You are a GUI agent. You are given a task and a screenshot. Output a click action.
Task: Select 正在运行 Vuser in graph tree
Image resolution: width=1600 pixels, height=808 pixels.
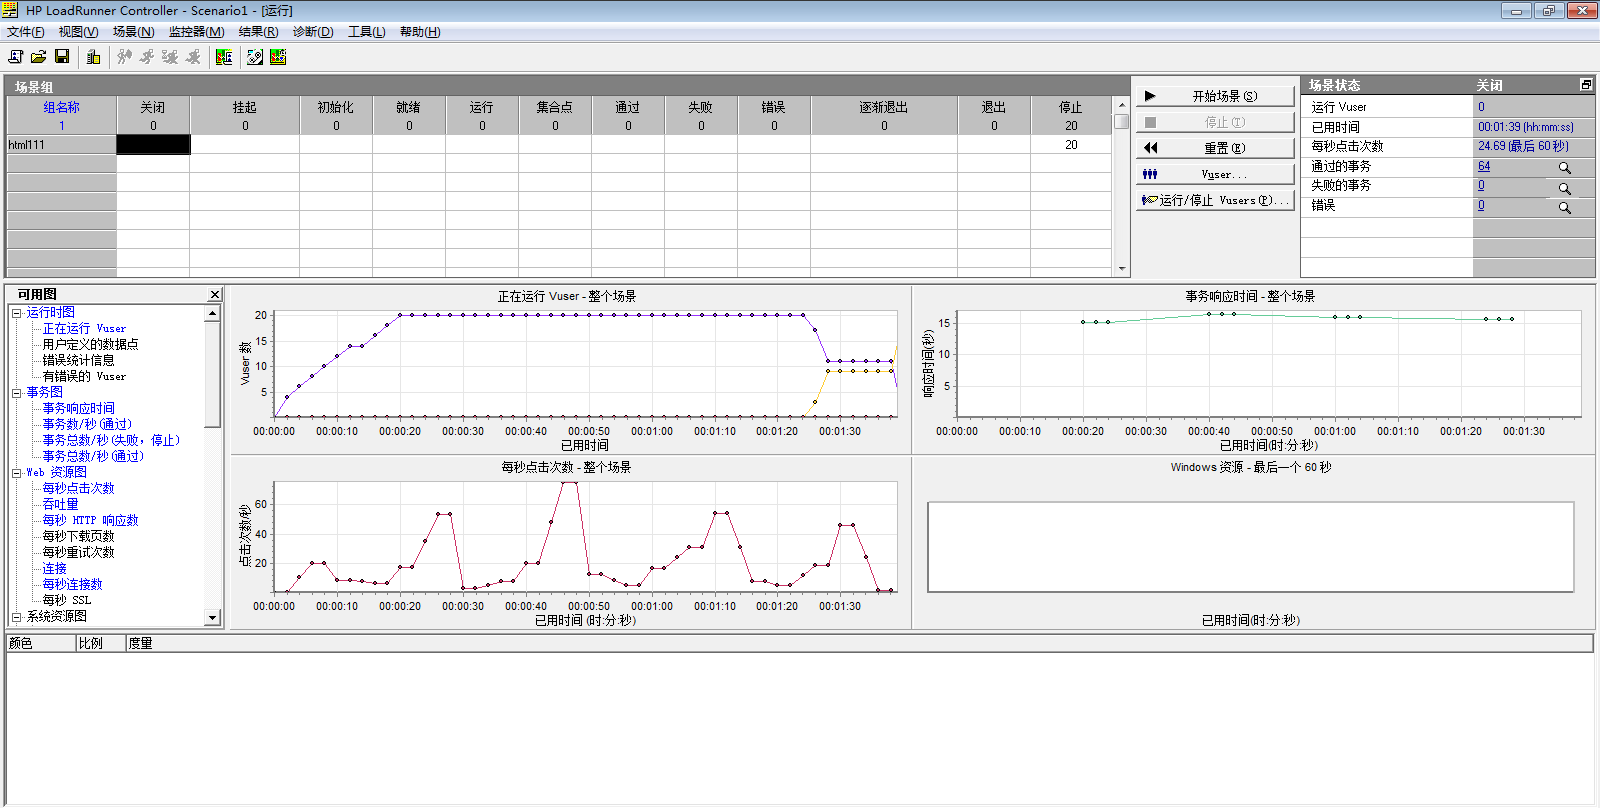(x=84, y=328)
